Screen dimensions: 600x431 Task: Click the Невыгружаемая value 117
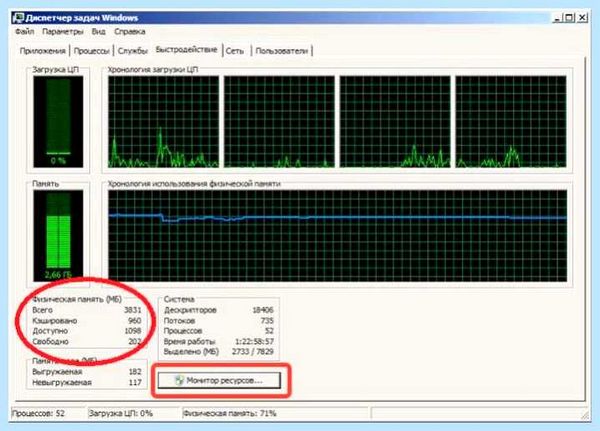(x=135, y=382)
